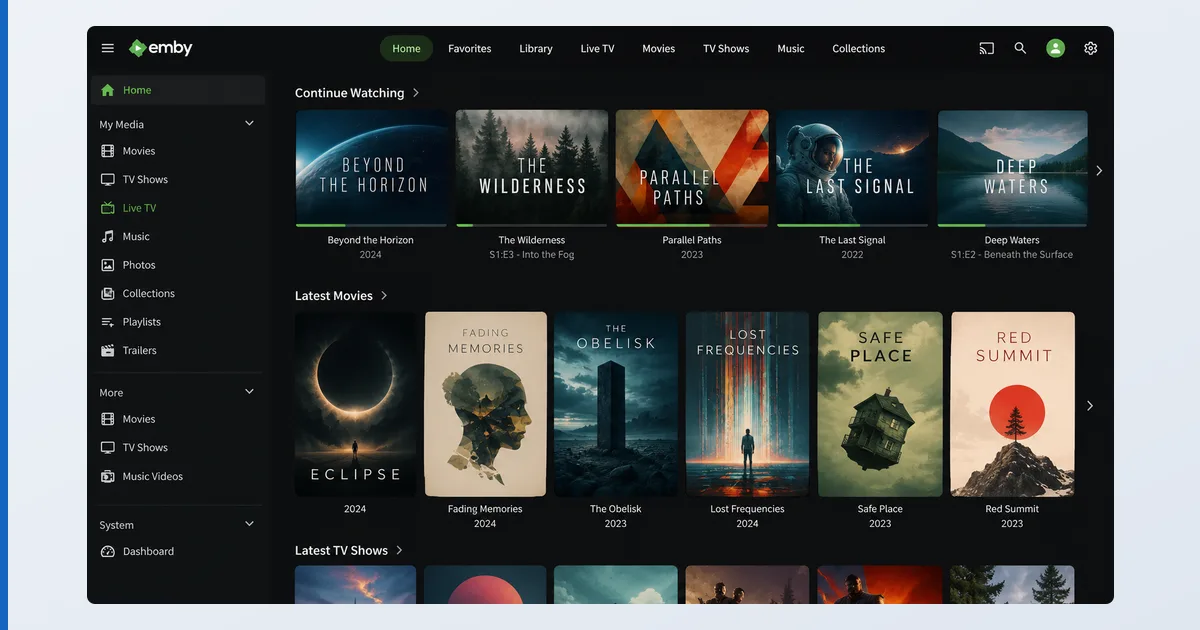Open the Latest Movies heading link
This screenshot has height=630, width=1200.
[334, 296]
